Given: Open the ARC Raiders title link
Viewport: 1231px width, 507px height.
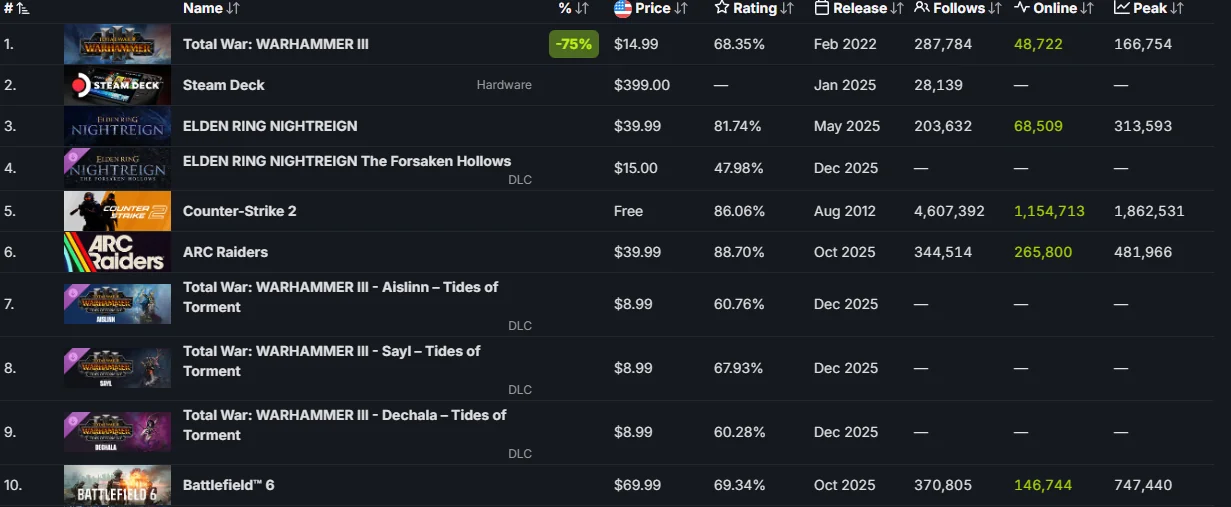Looking at the screenshot, I should point(225,252).
